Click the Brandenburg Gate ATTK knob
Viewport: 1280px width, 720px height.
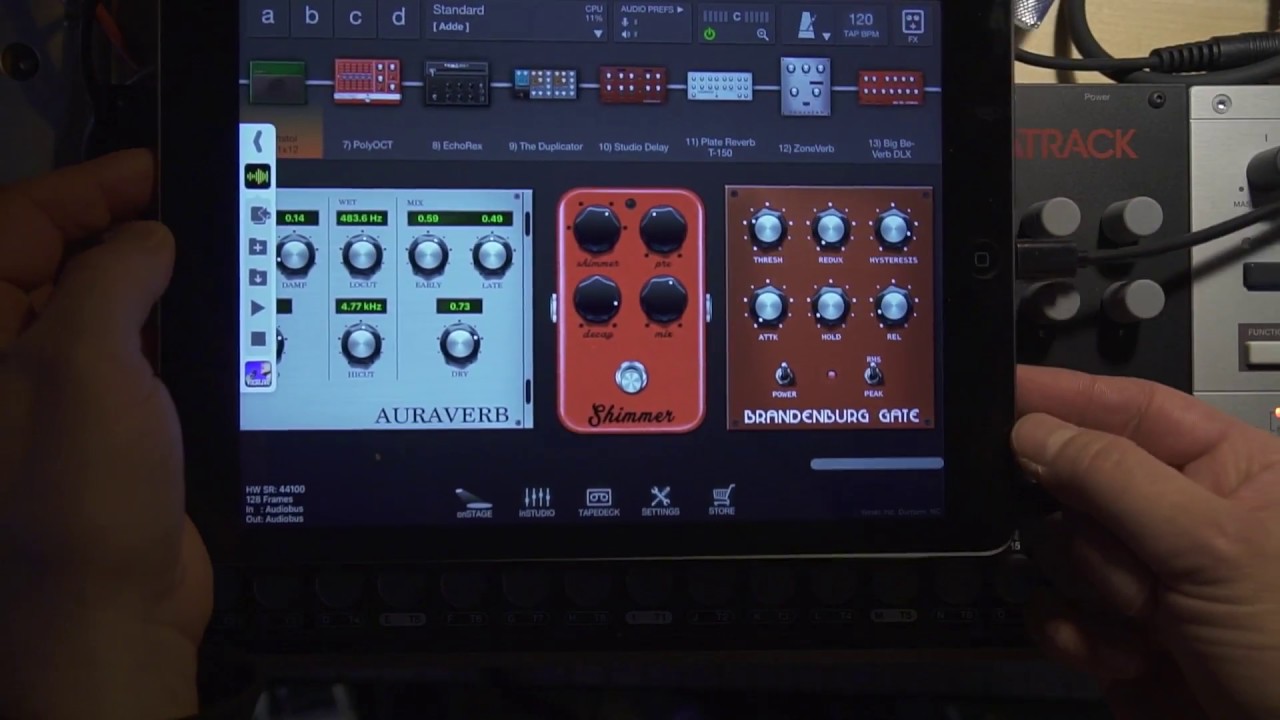(767, 306)
